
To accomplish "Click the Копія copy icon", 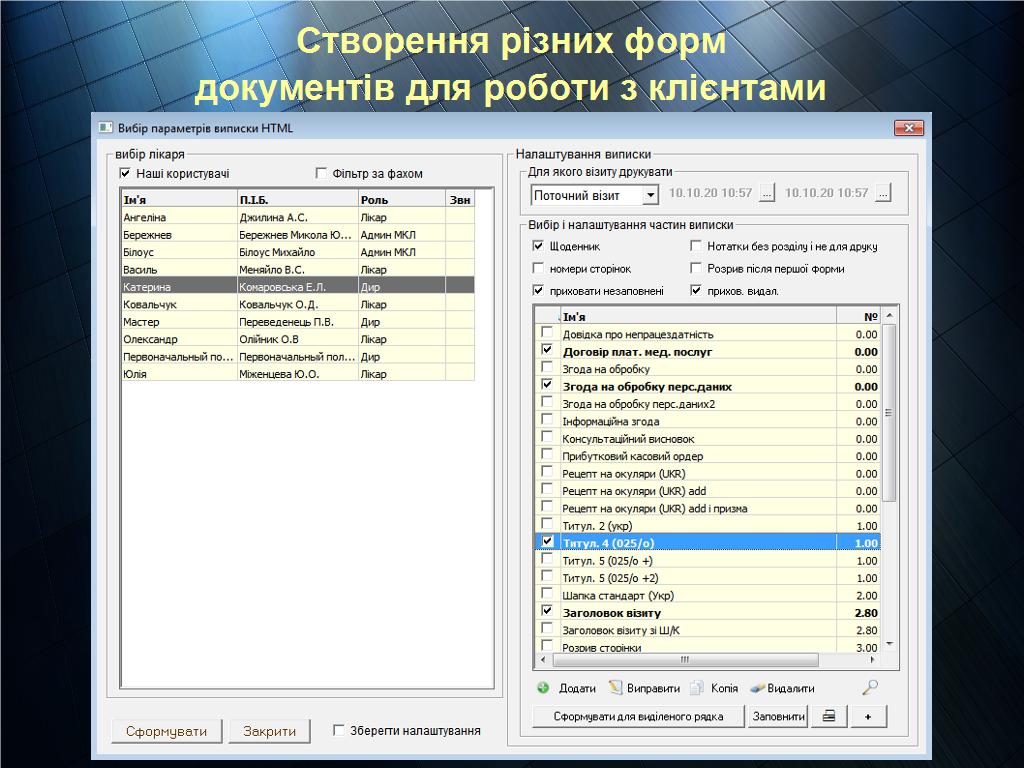I will coord(696,688).
